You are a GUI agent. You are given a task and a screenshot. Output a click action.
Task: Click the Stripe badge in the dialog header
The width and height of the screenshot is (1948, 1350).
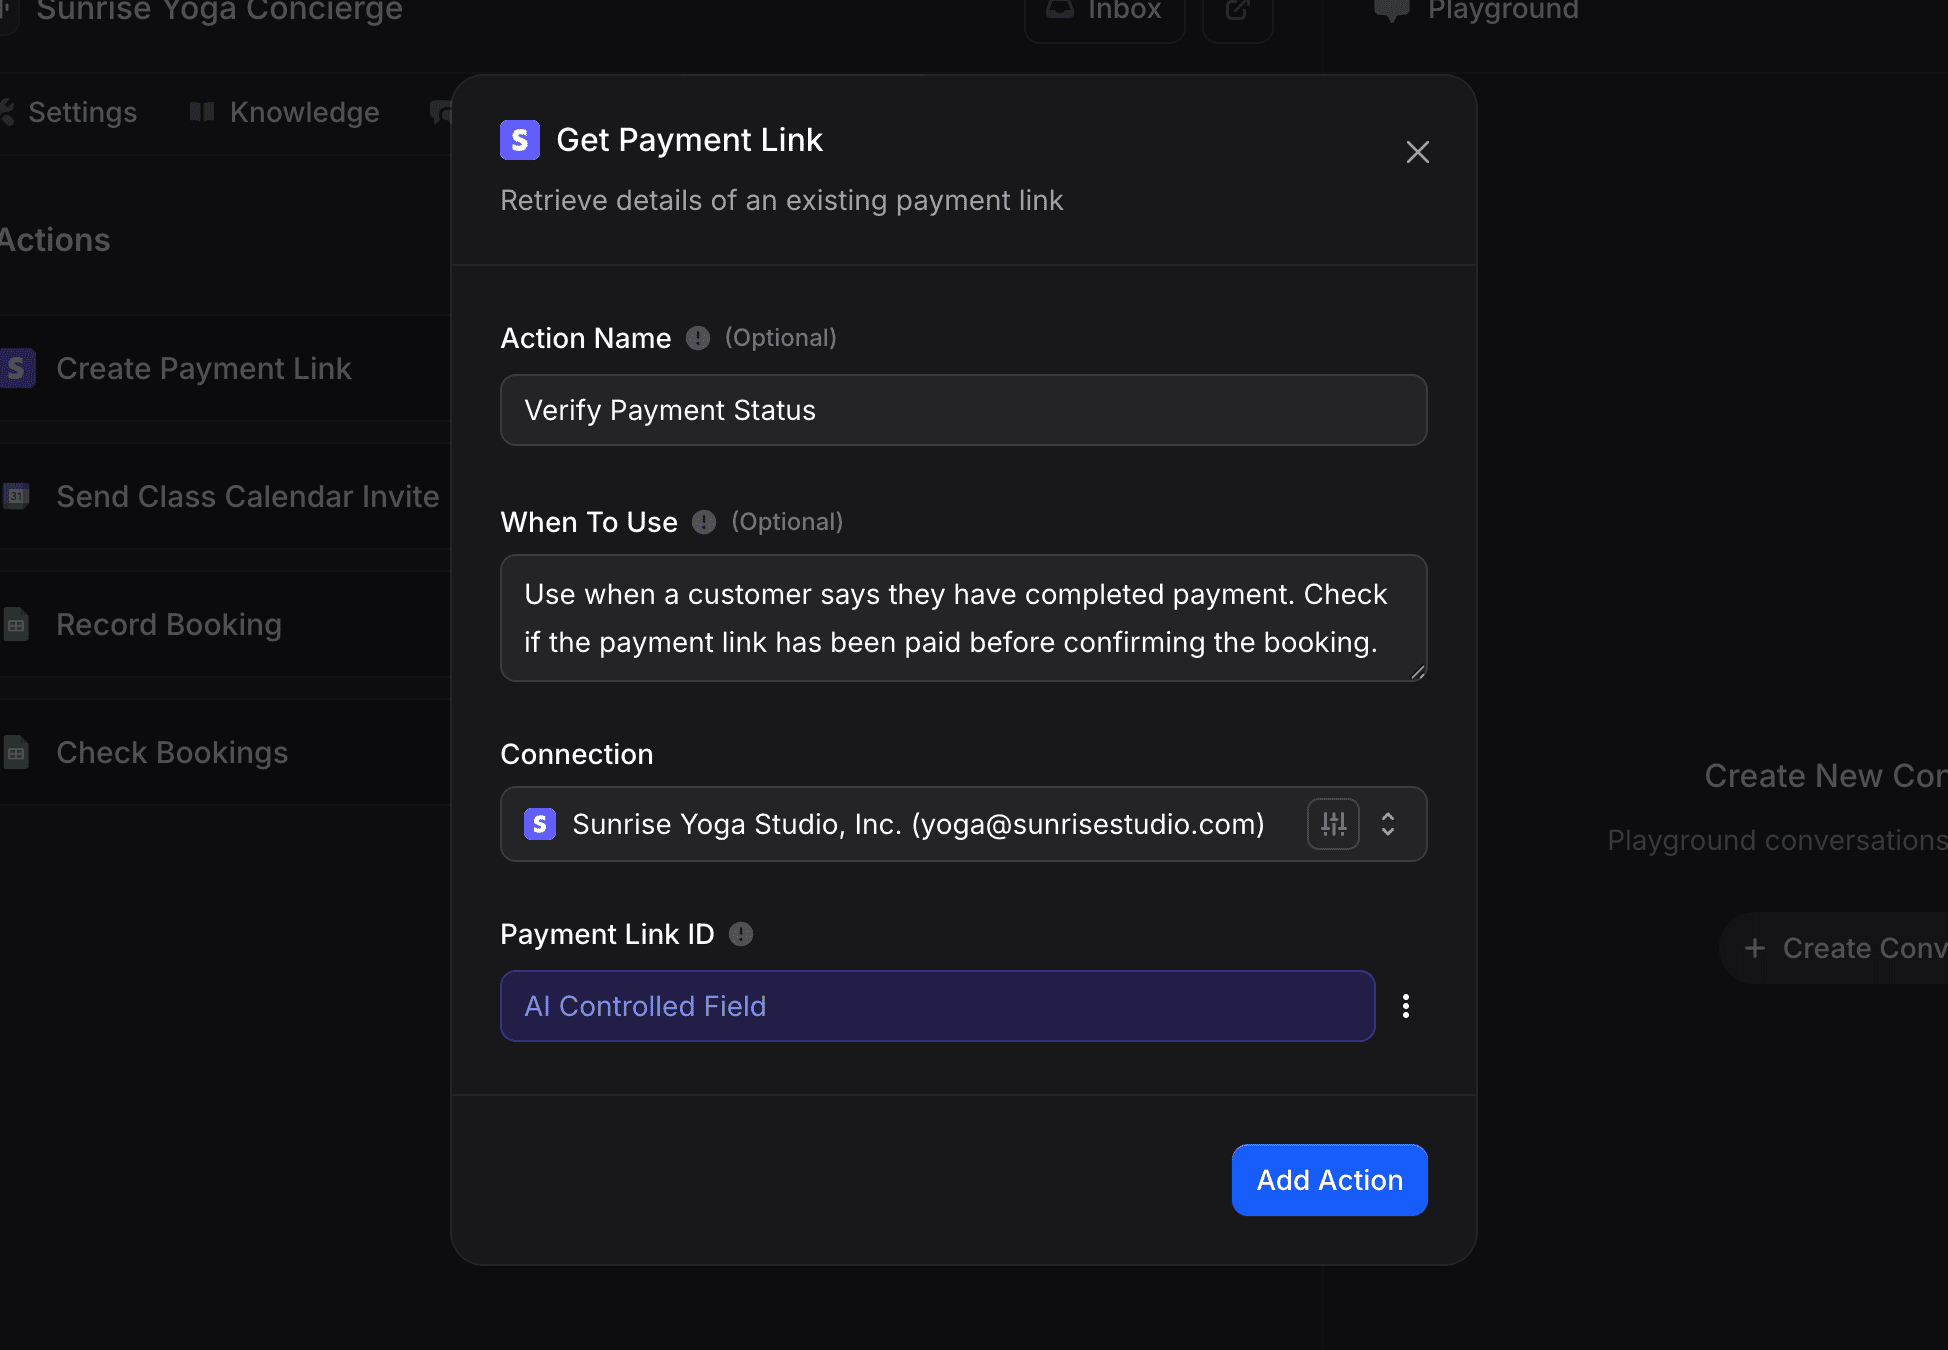519,139
